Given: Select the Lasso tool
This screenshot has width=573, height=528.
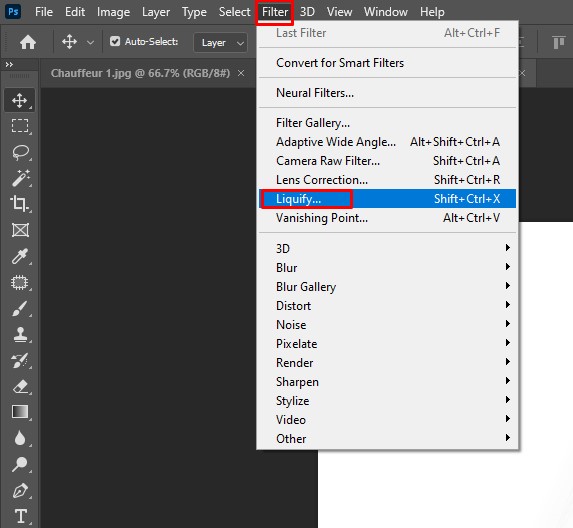Looking at the screenshot, I should coord(20,152).
